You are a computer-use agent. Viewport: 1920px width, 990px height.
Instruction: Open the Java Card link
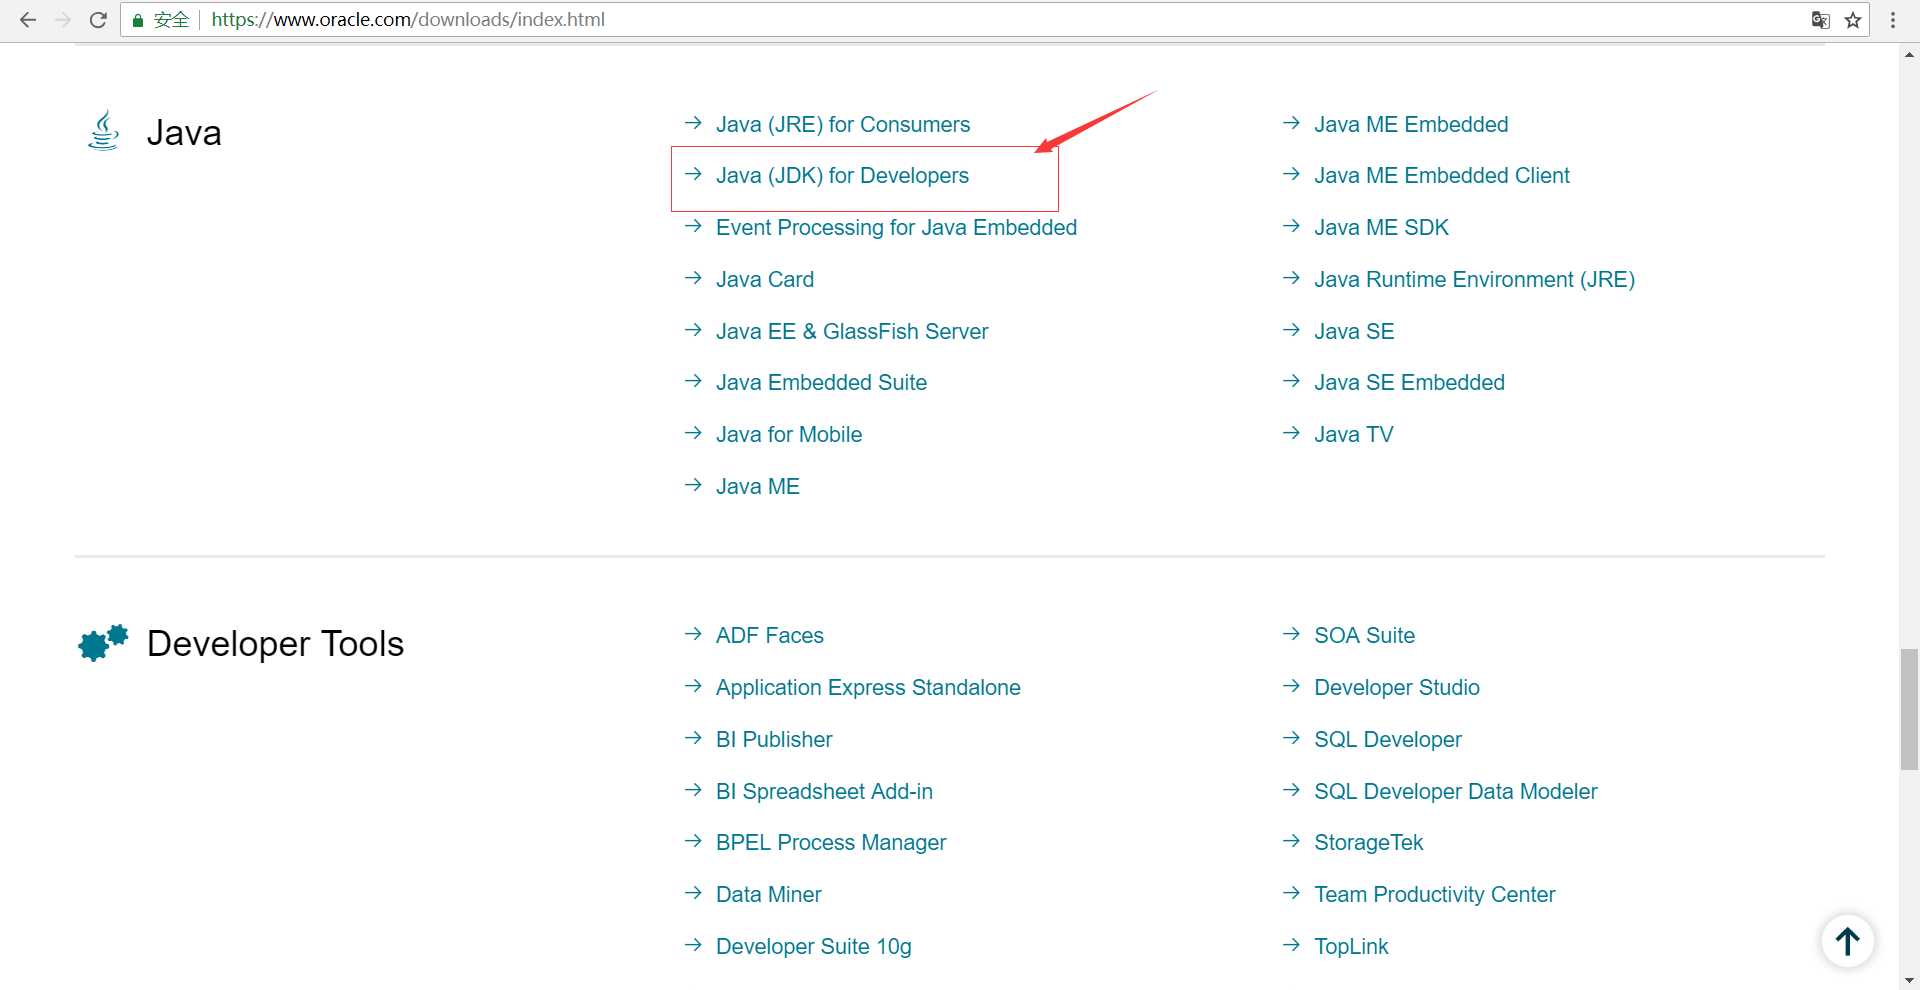765,280
